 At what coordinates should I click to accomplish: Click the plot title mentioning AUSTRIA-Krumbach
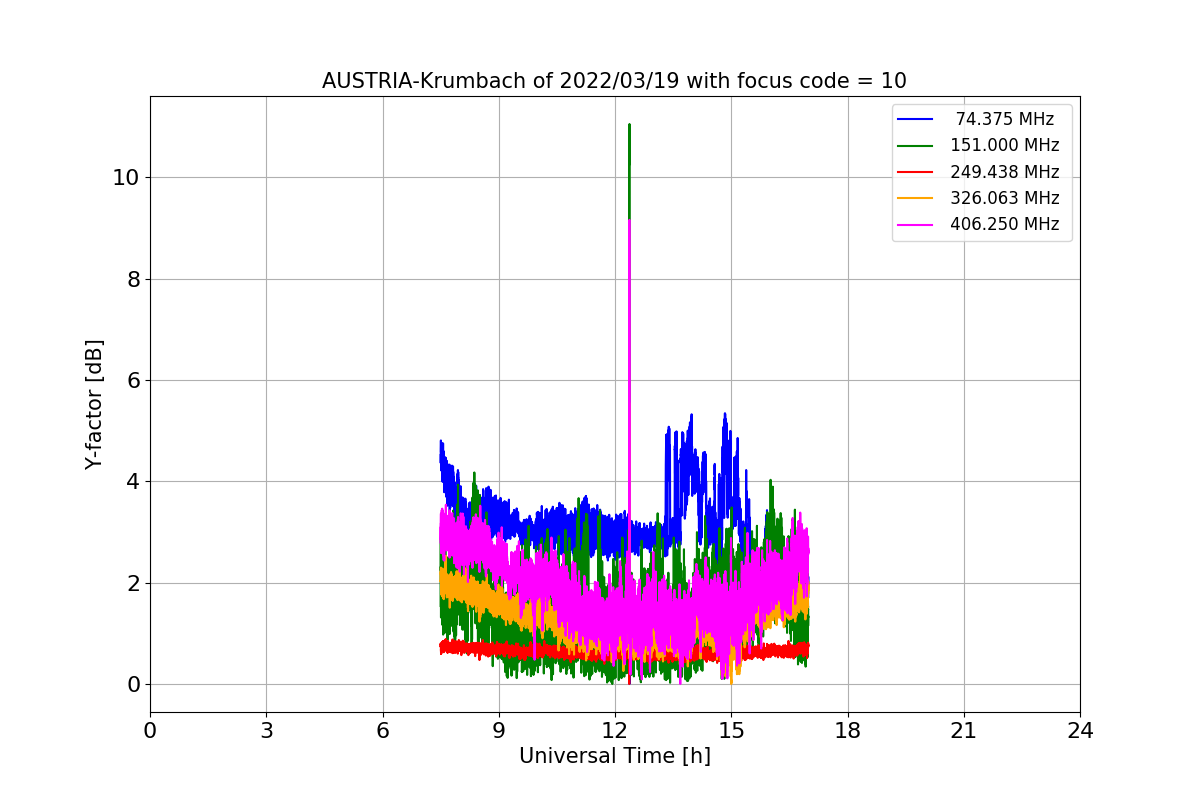[614, 81]
